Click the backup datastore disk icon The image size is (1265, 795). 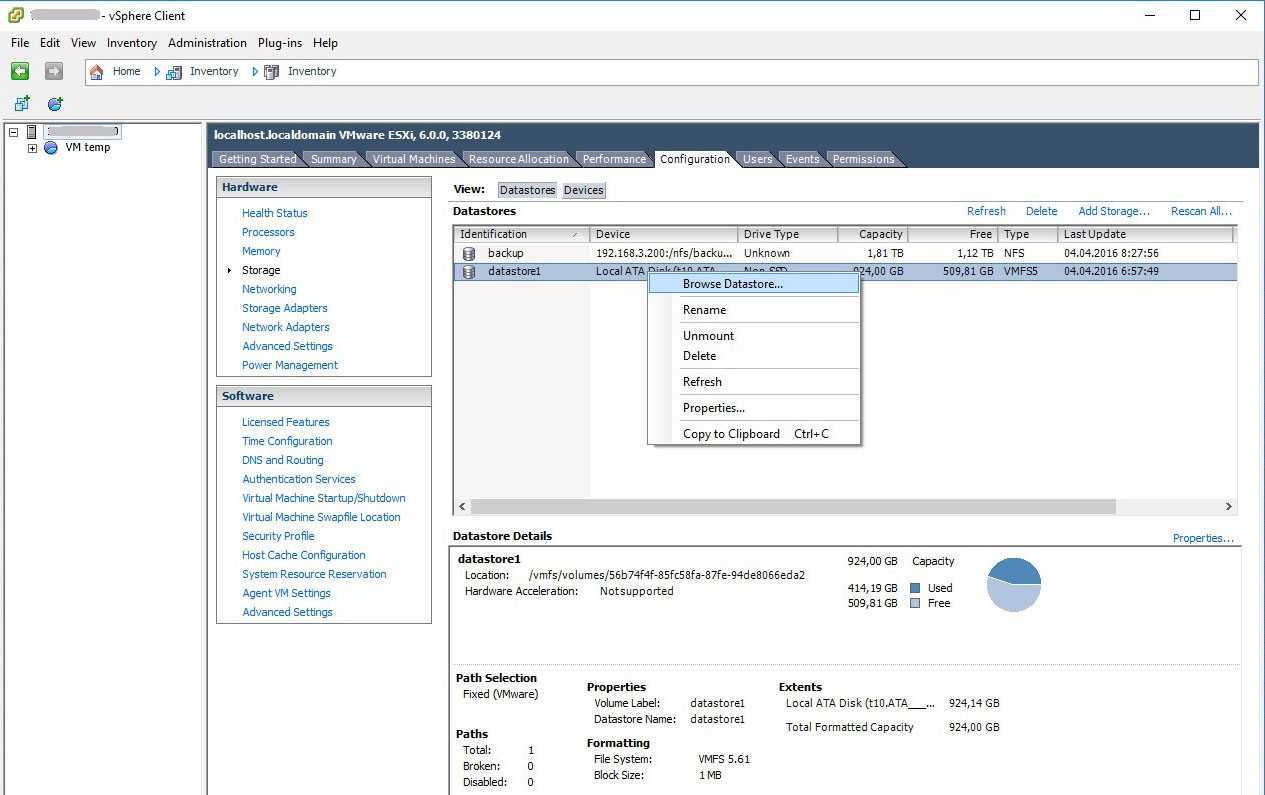point(469,253)
